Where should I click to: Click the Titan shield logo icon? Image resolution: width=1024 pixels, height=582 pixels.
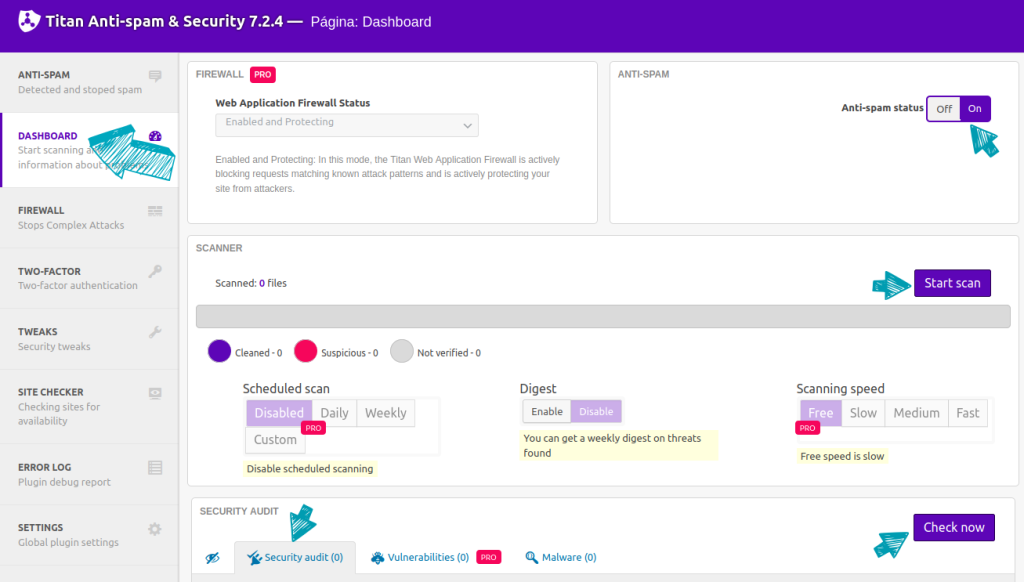(x=29, y=21)
